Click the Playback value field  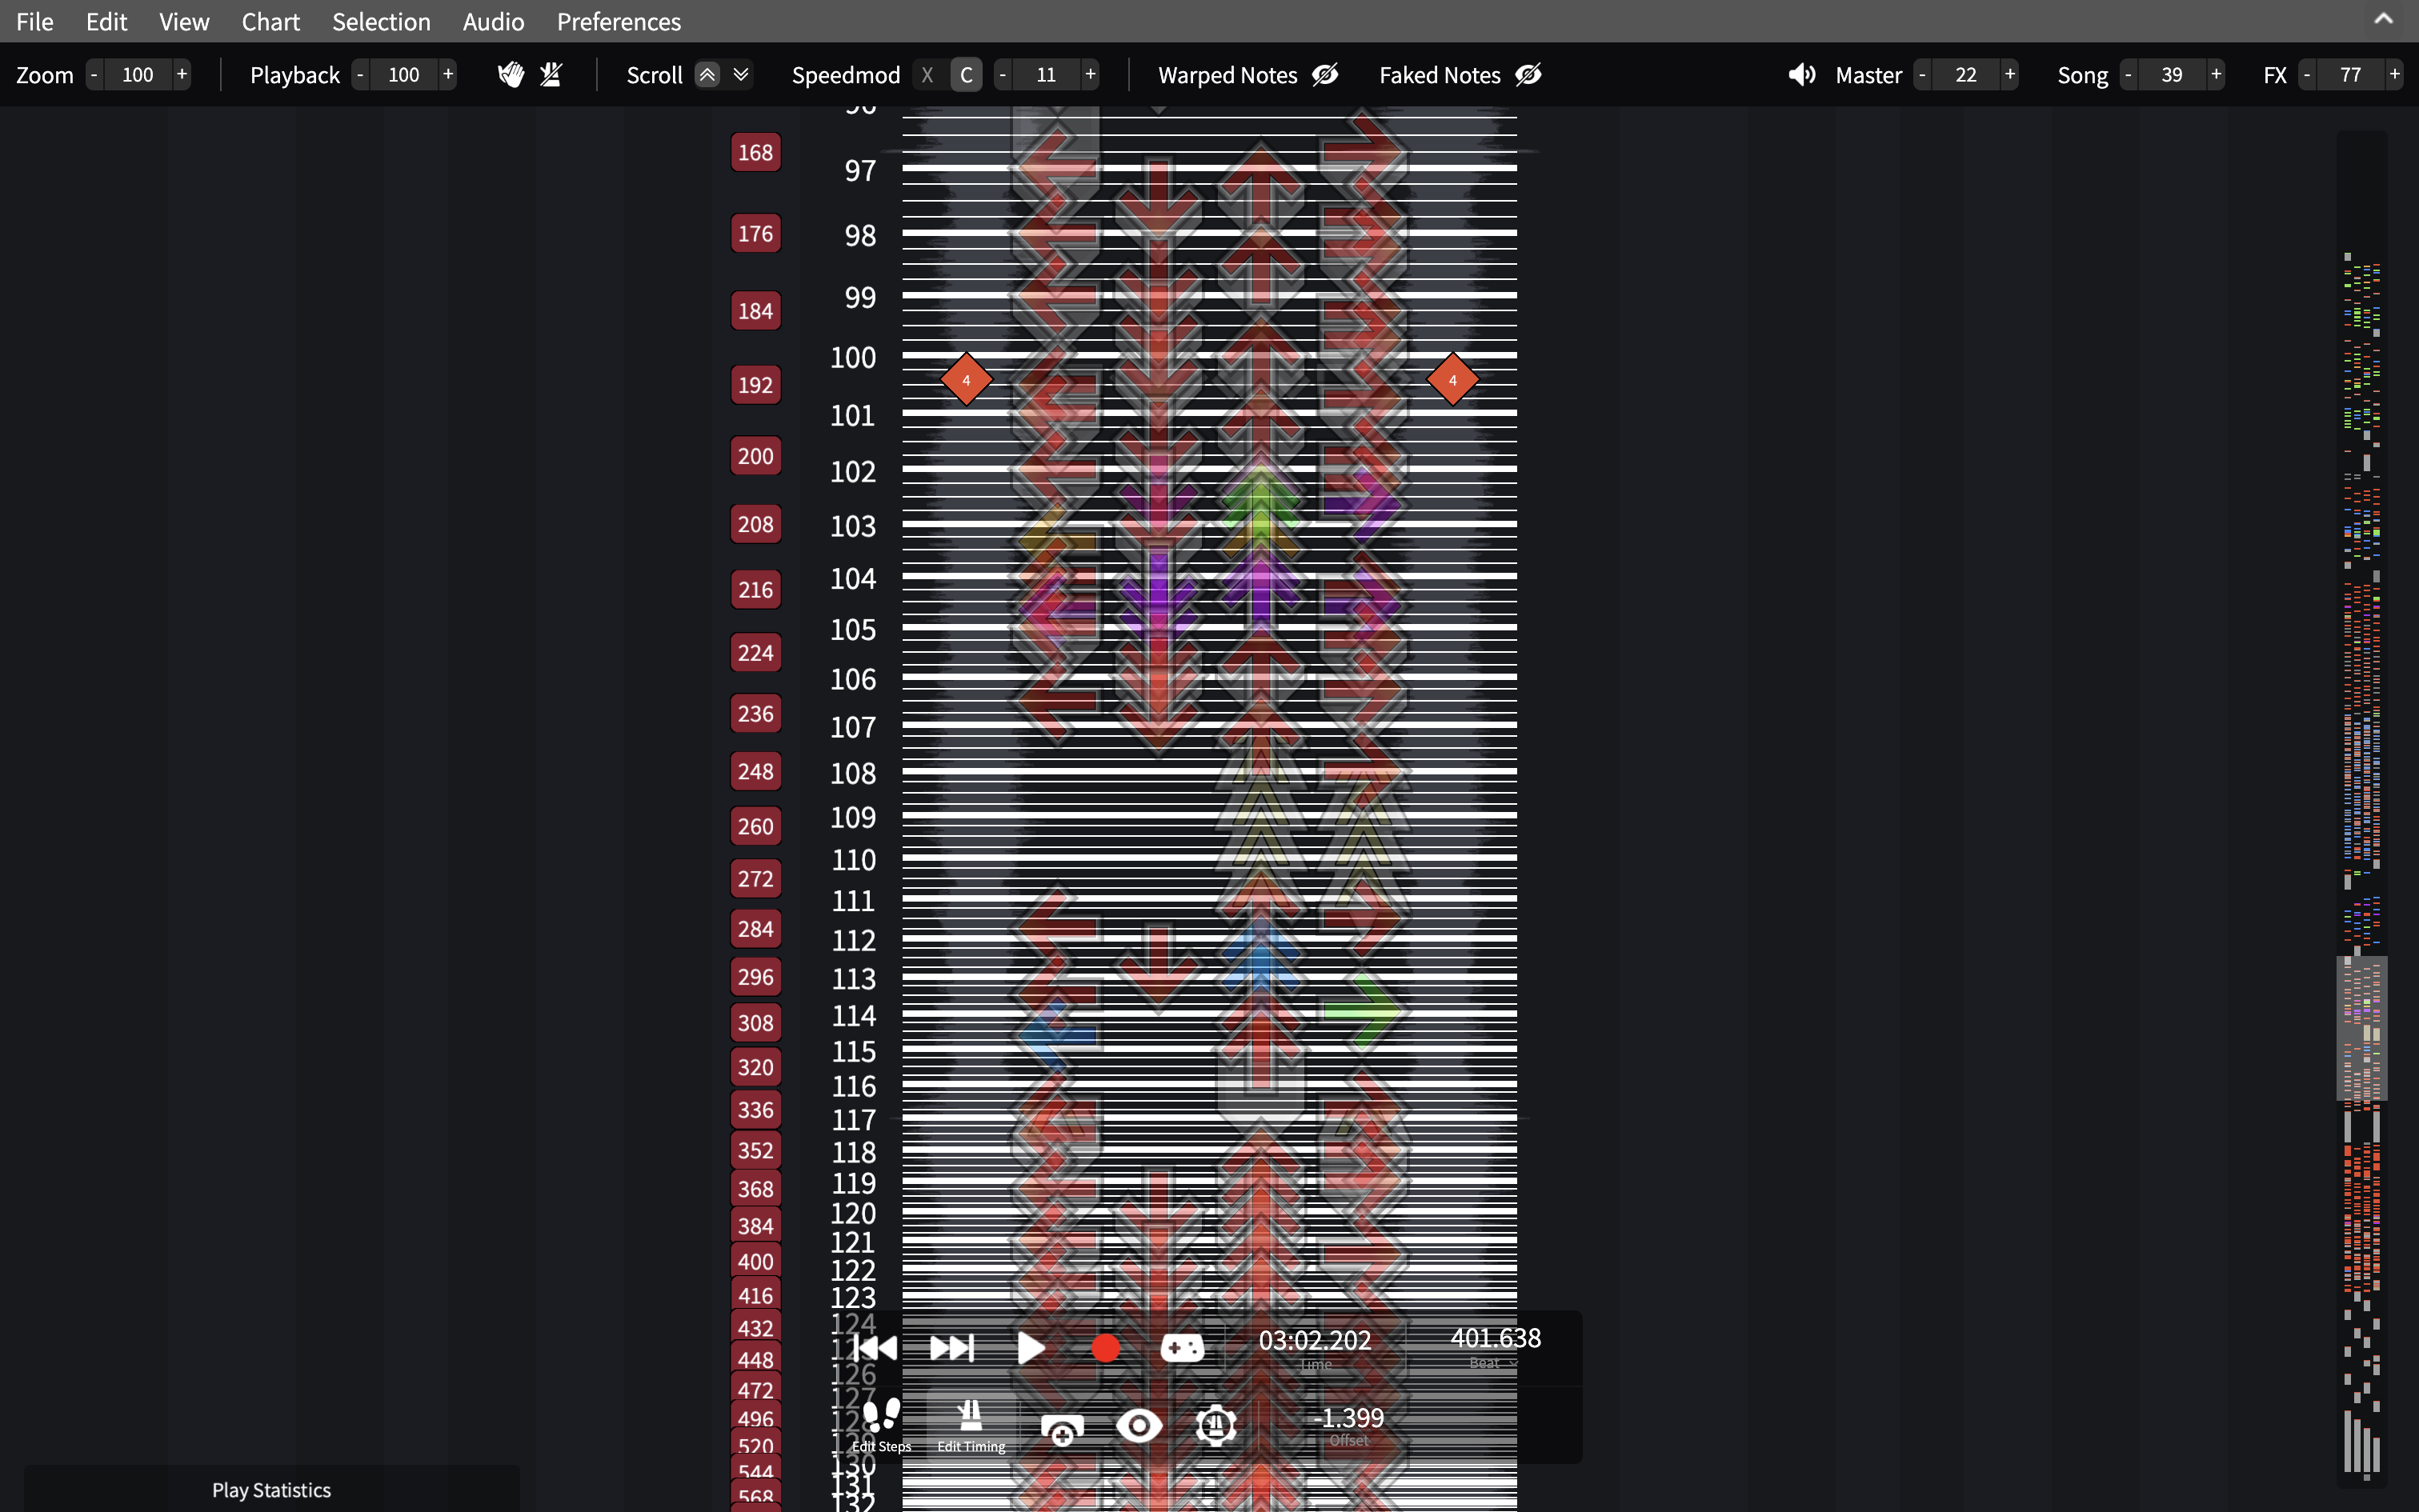[404, 75]
